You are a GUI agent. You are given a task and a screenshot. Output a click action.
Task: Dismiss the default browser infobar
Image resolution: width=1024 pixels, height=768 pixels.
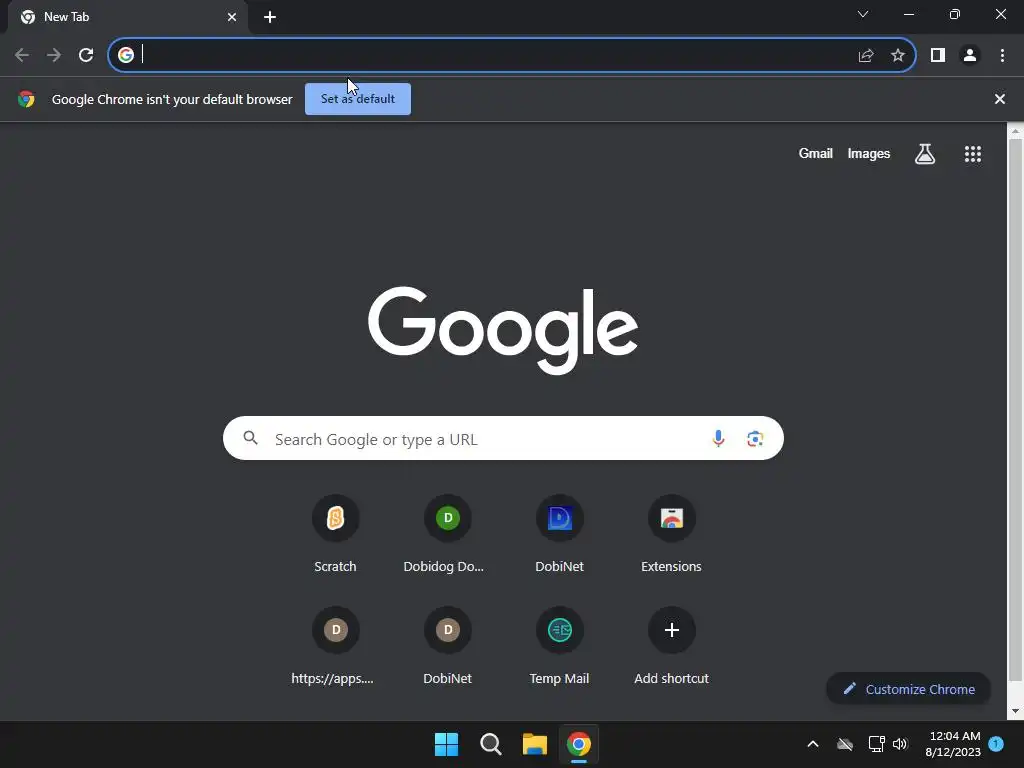pyautogui.click(x=999, y=99)
